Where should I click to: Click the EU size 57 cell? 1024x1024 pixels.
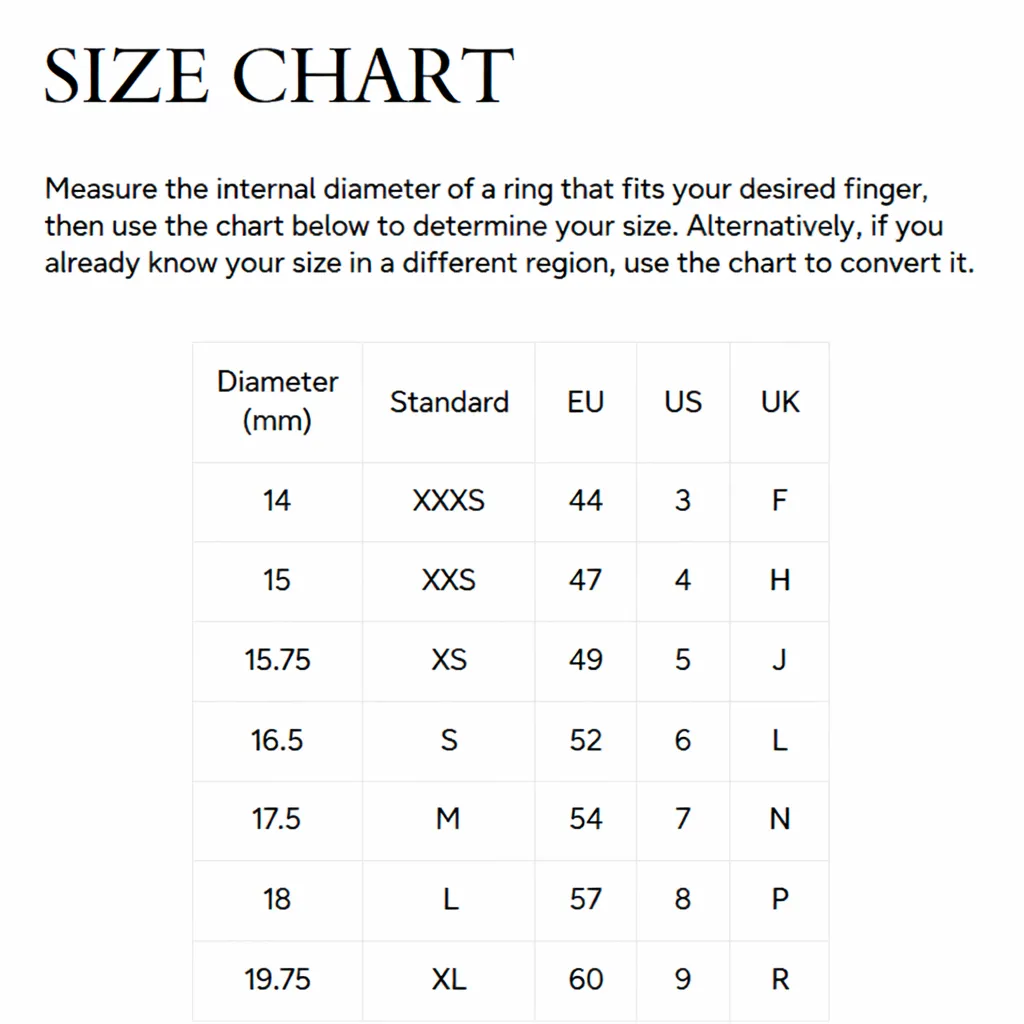tap(585, 899)
